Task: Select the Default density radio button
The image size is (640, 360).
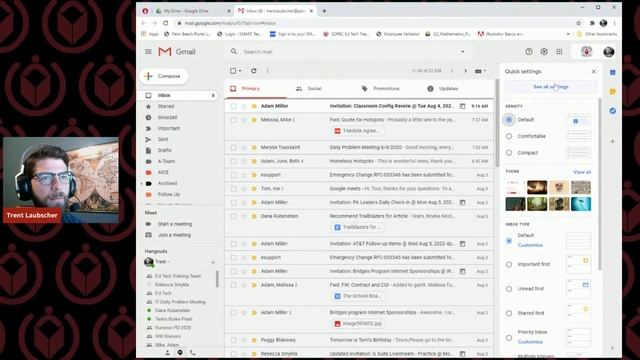Action: (509, 120)
